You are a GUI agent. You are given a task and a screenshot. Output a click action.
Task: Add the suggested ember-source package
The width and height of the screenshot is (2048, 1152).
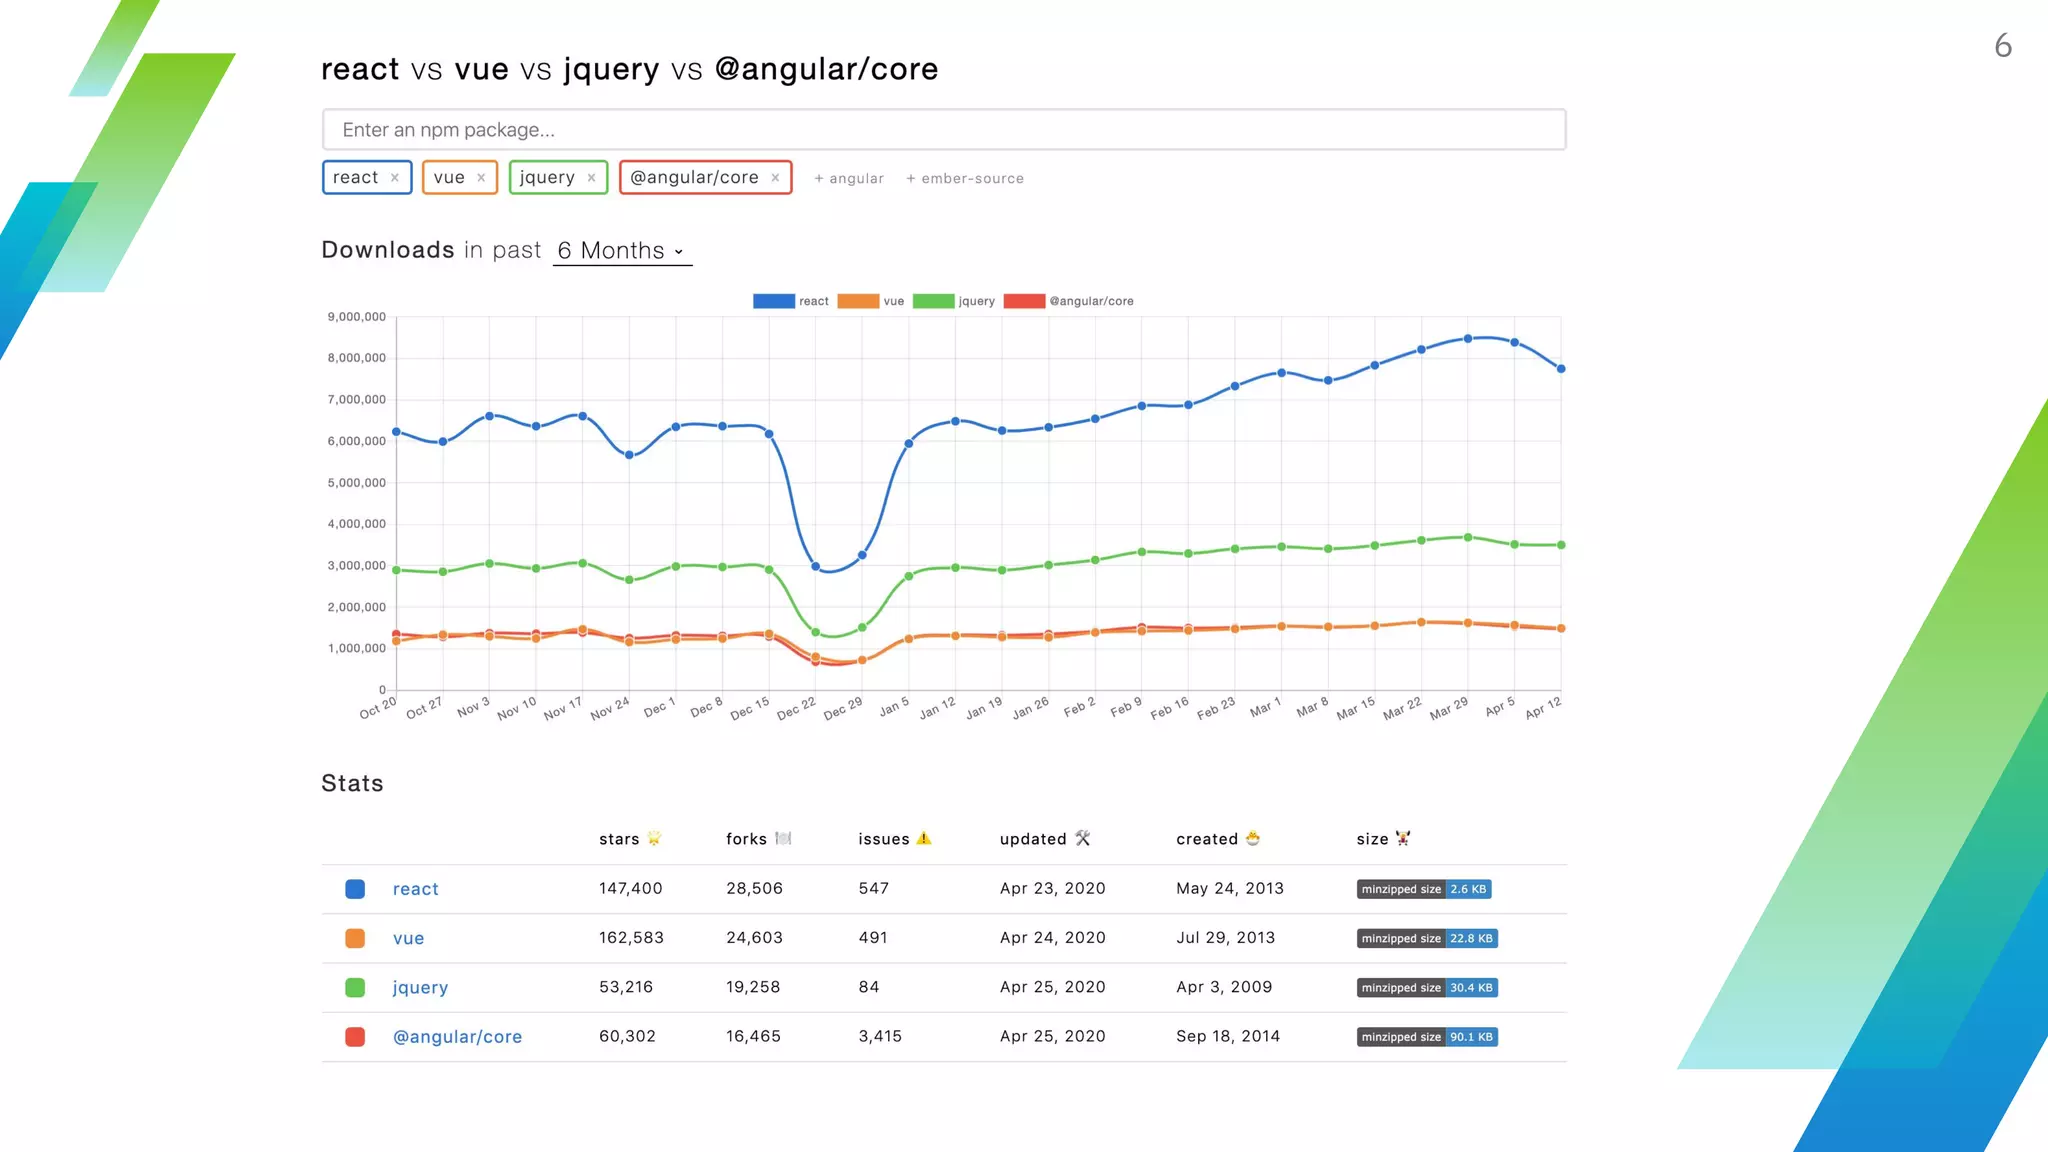click(x=965, y=178)
